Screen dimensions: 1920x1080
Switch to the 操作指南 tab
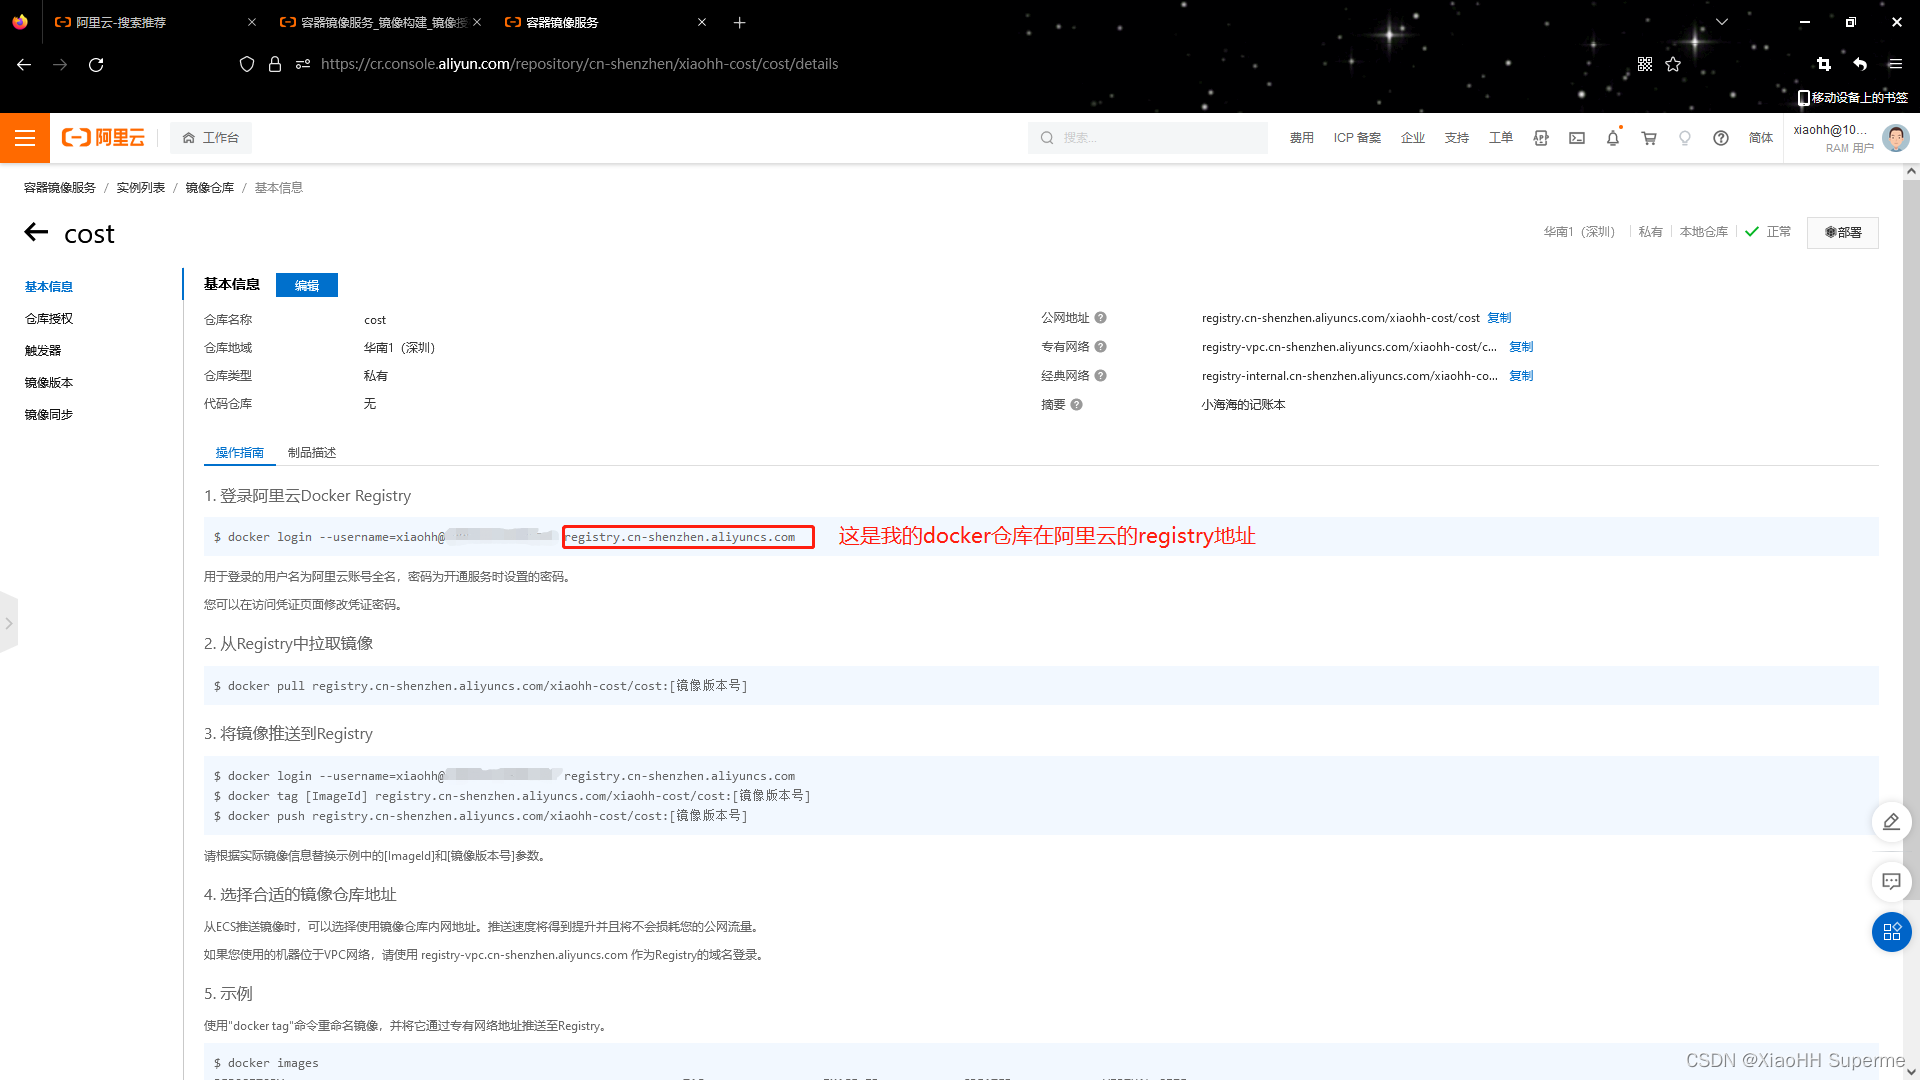pos(240,453)
